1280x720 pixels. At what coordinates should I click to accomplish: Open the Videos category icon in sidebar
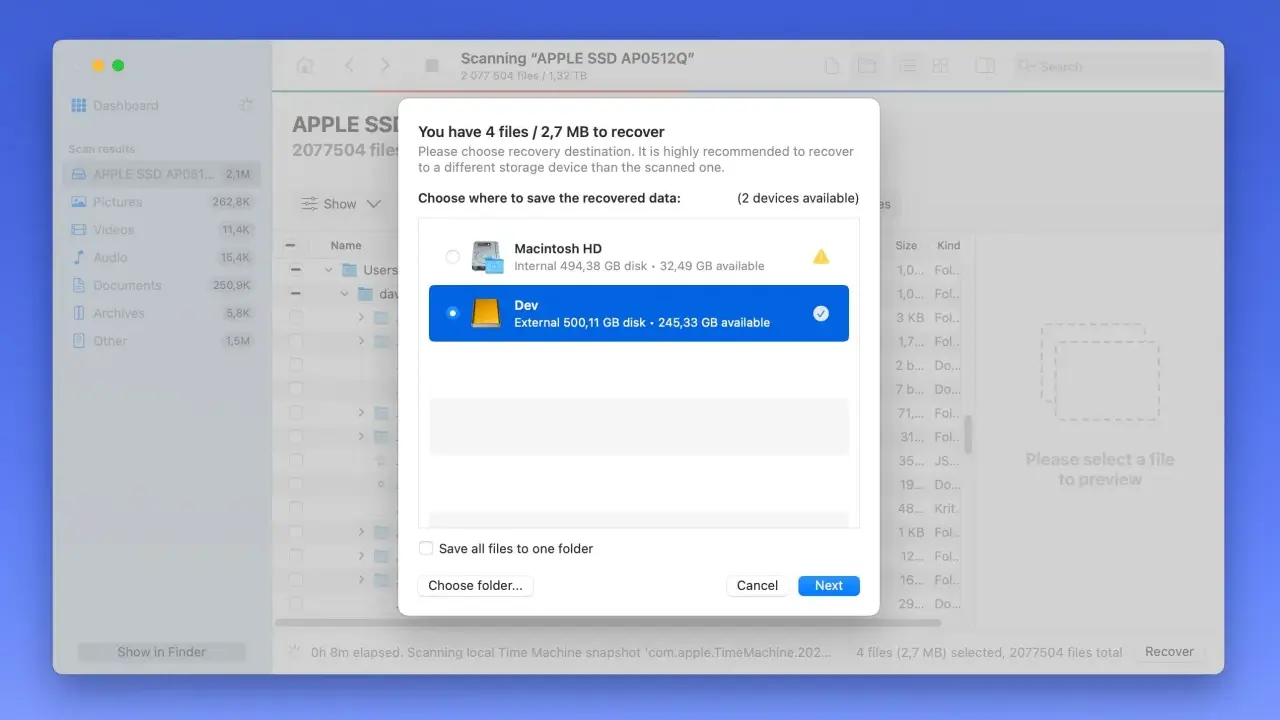[79, 230]
